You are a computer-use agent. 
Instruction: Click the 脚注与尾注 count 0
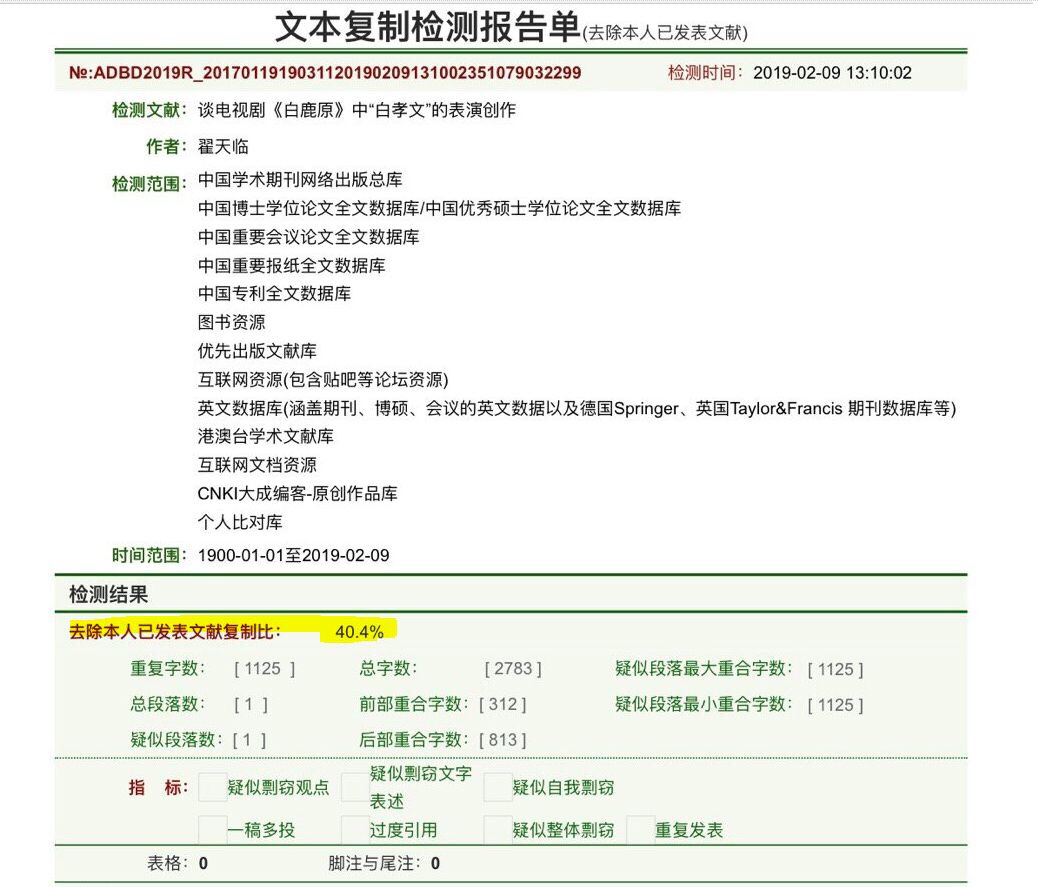pyautogui.click(x=435, y=863)
